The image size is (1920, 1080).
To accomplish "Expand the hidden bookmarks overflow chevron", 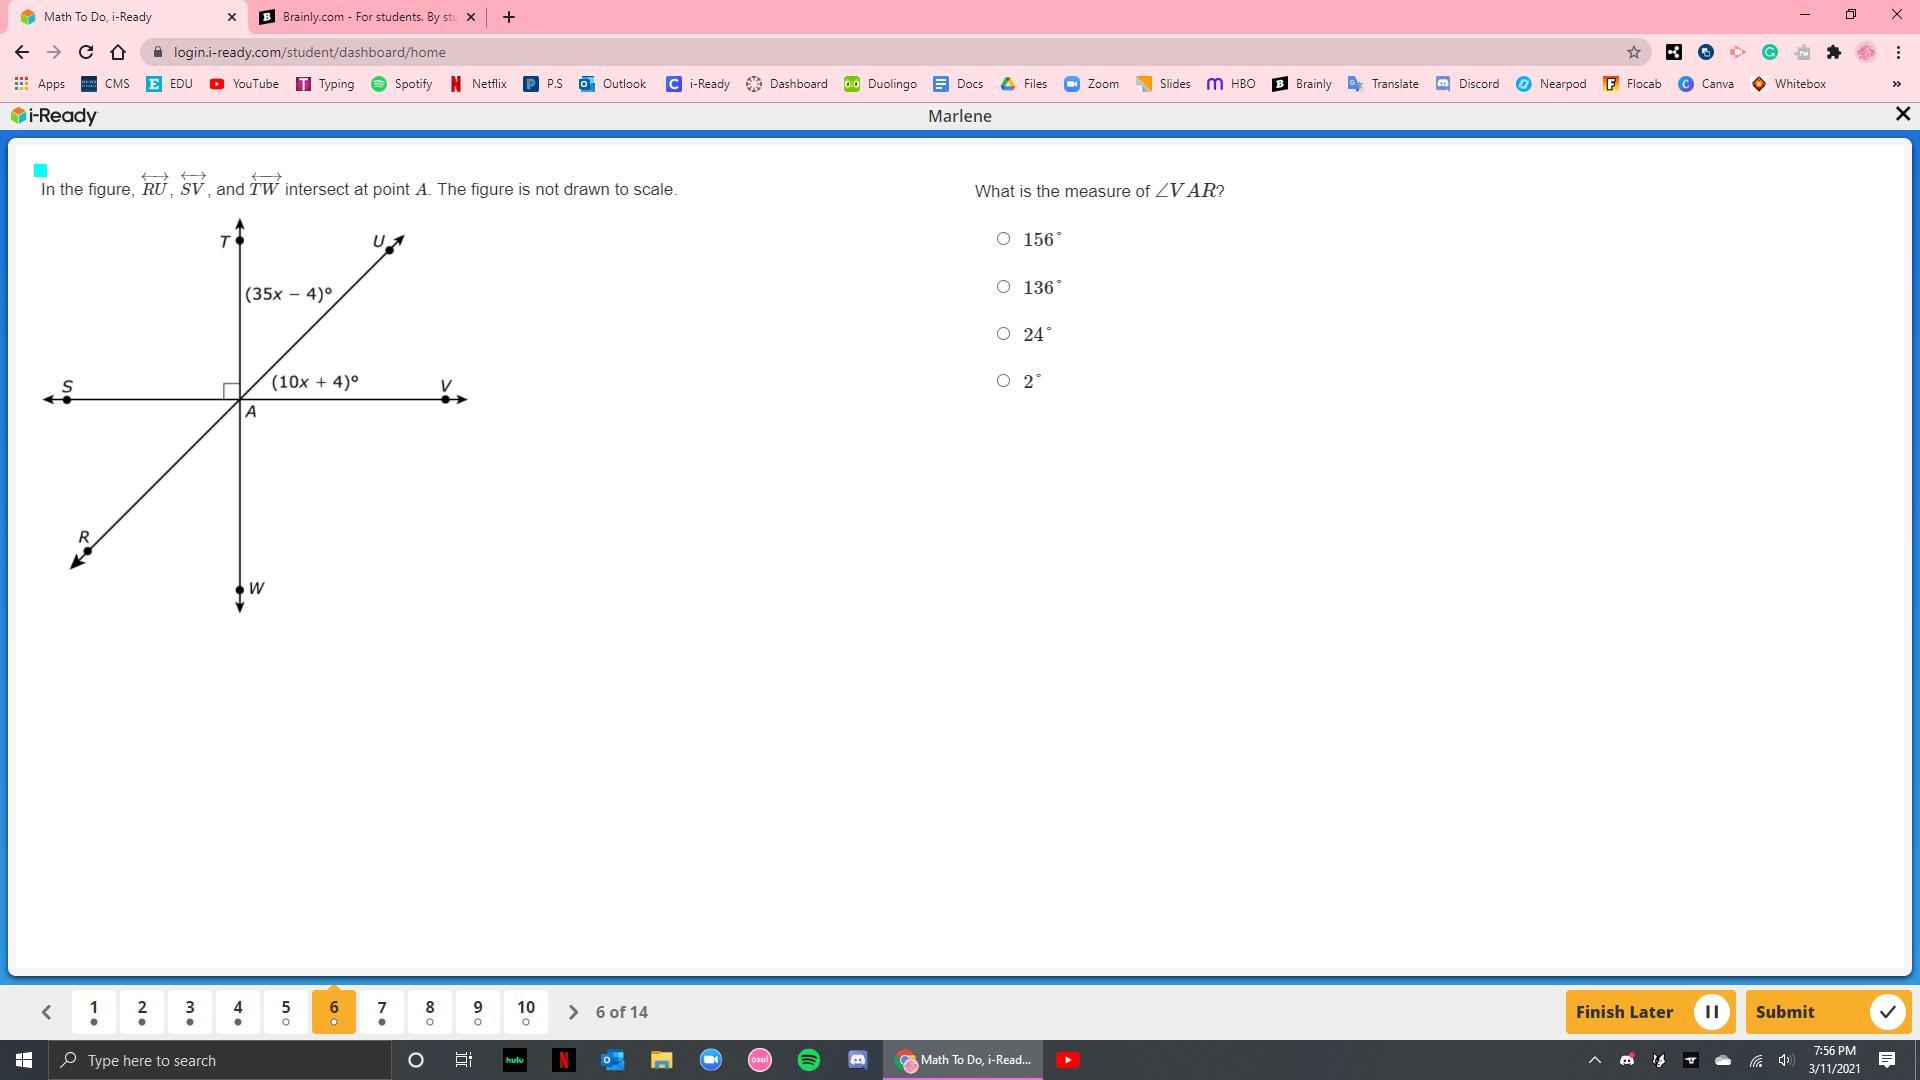I will pyautogui.click(x=1896, y=84).
